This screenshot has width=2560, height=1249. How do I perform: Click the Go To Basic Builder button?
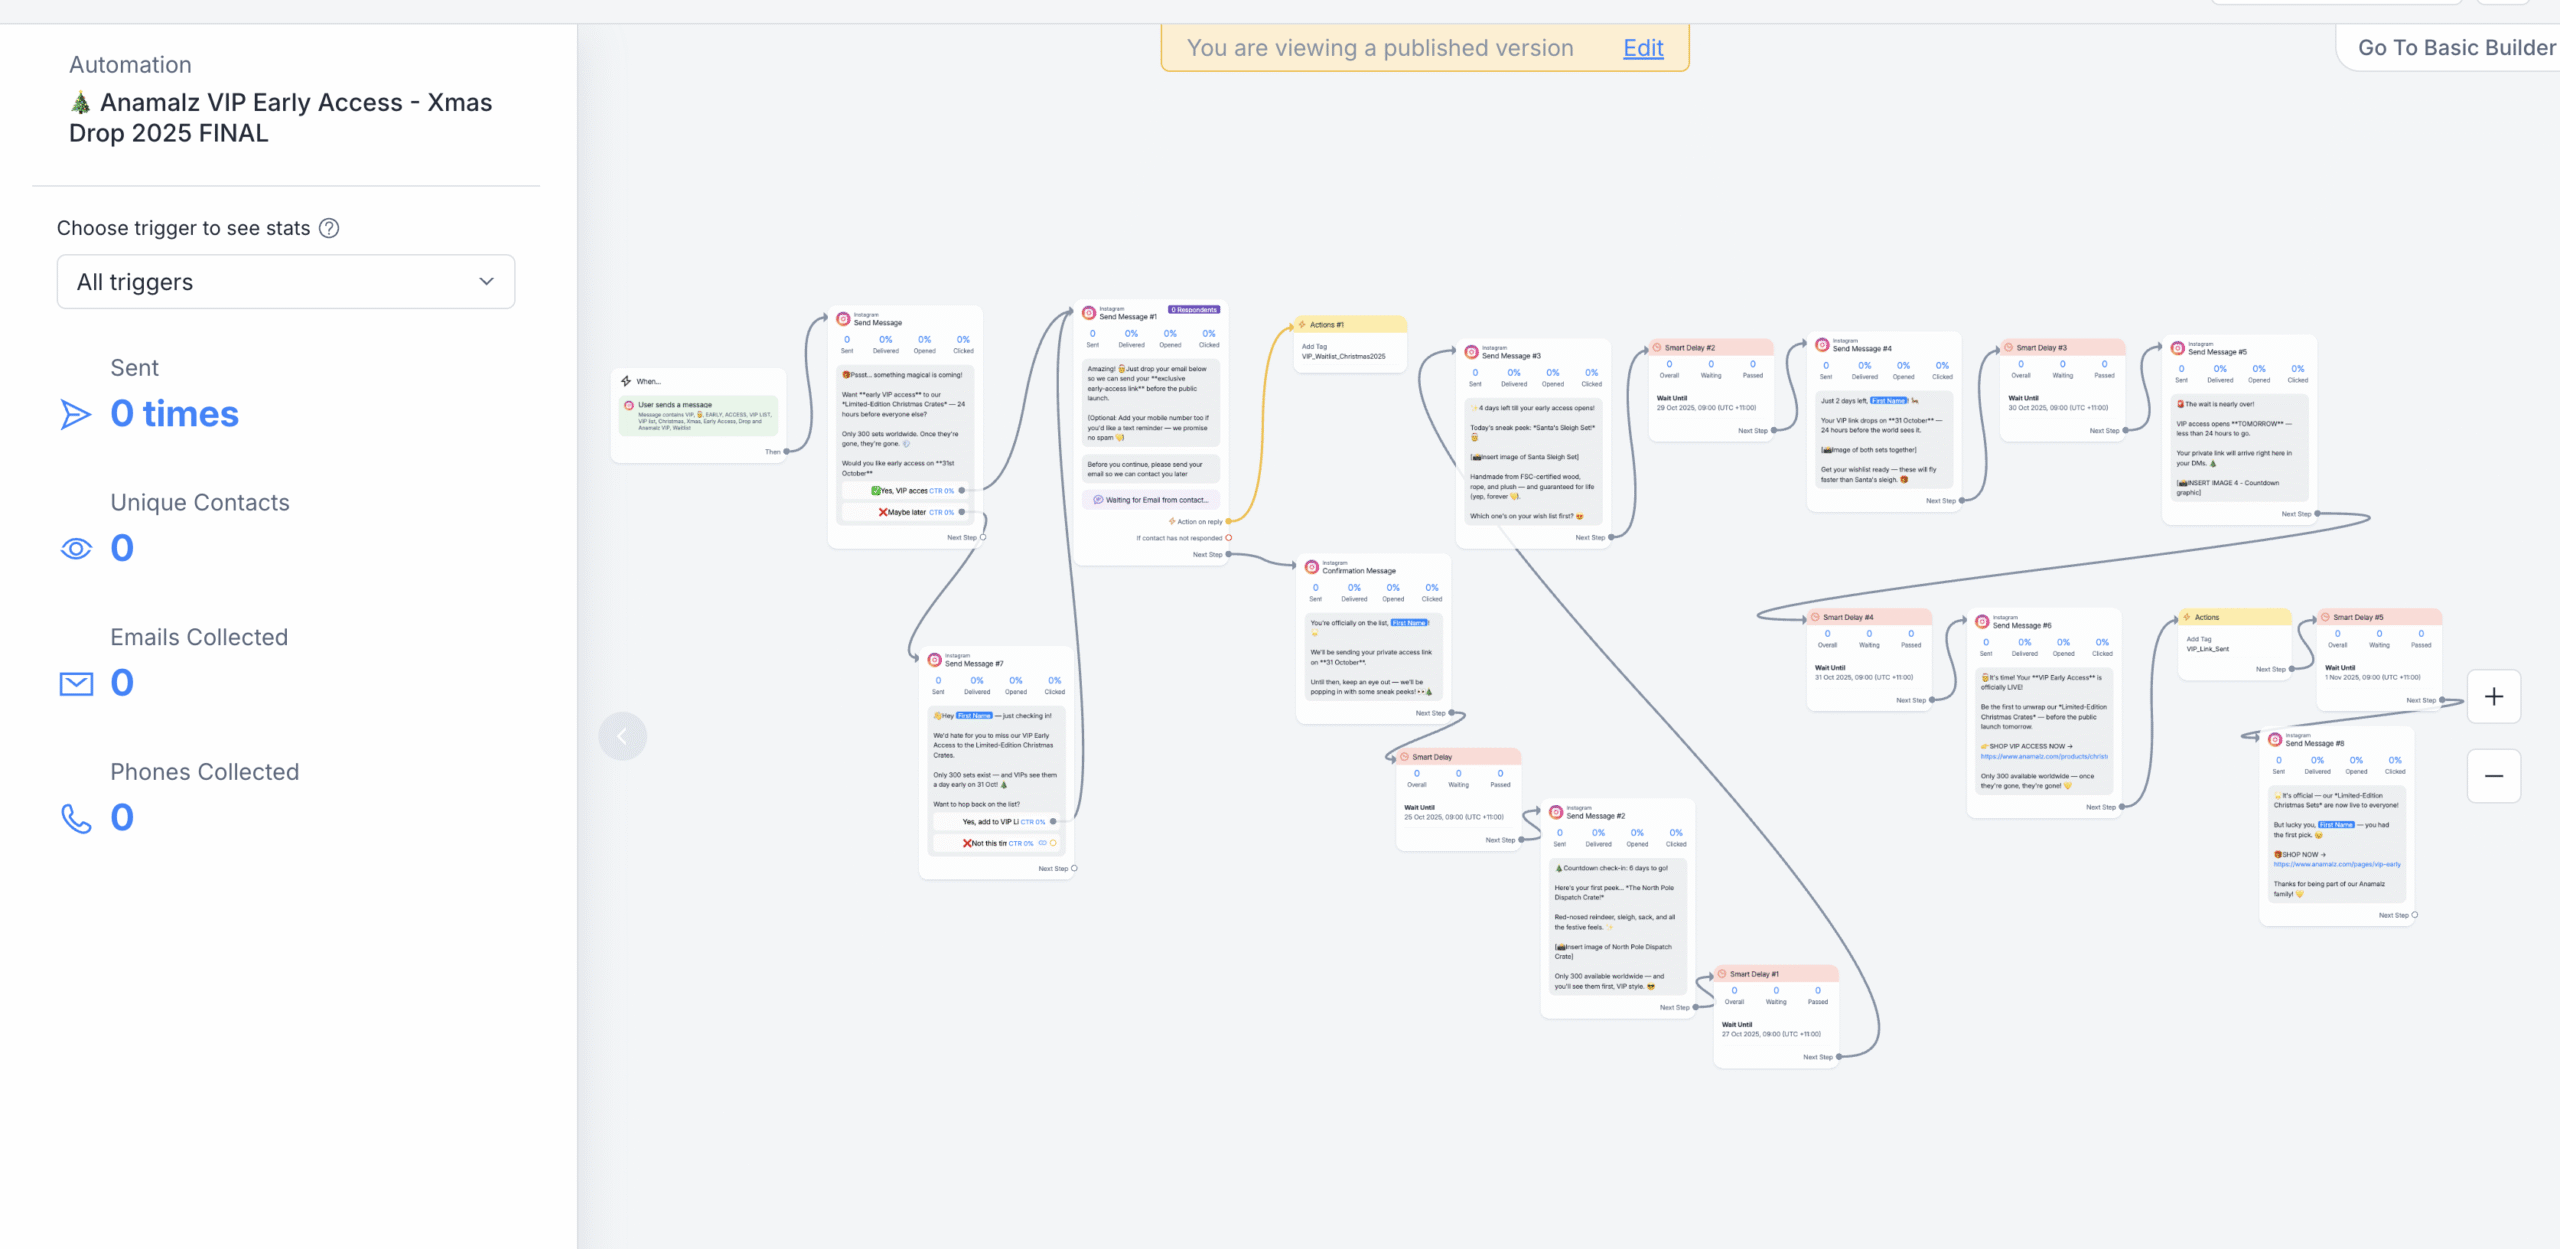tap(2456, 47)
